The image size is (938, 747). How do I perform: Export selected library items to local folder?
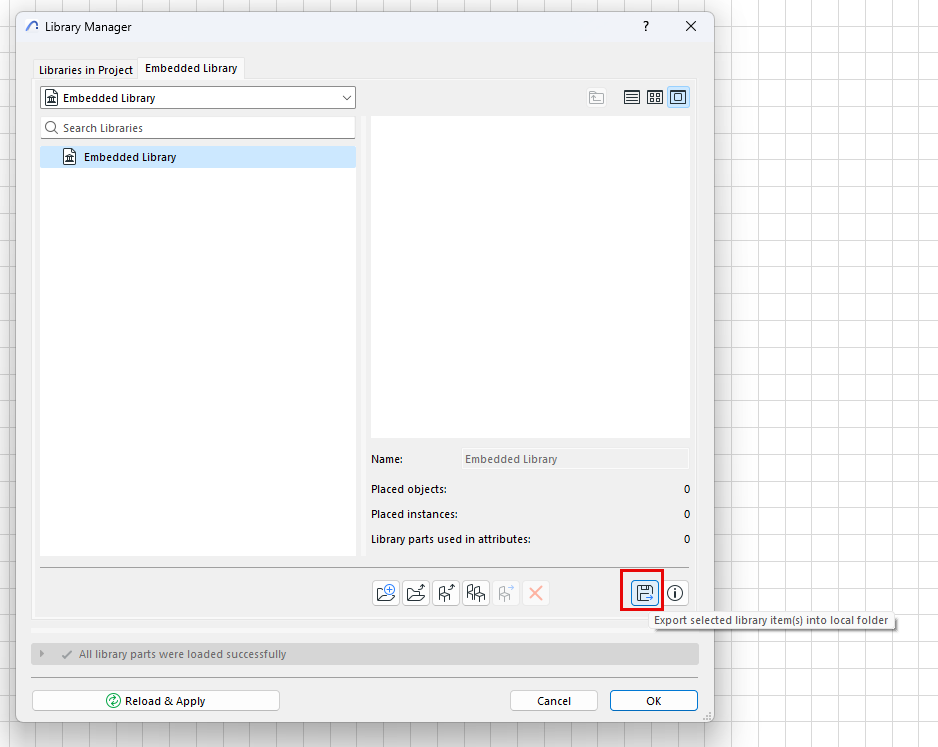645,593
